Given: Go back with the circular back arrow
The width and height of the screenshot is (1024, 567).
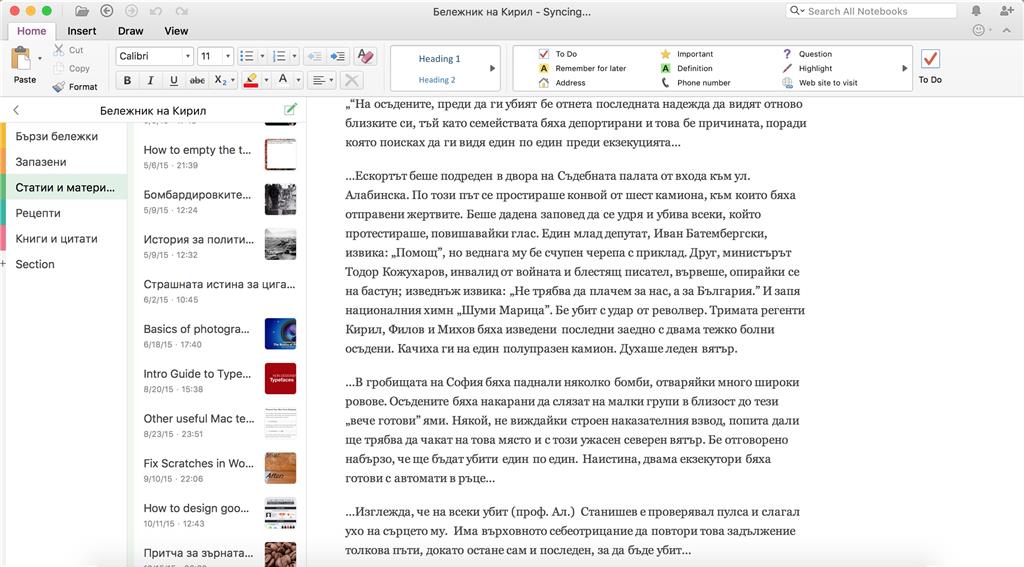Looking at the screenshot, I should (x=106, y=11).
